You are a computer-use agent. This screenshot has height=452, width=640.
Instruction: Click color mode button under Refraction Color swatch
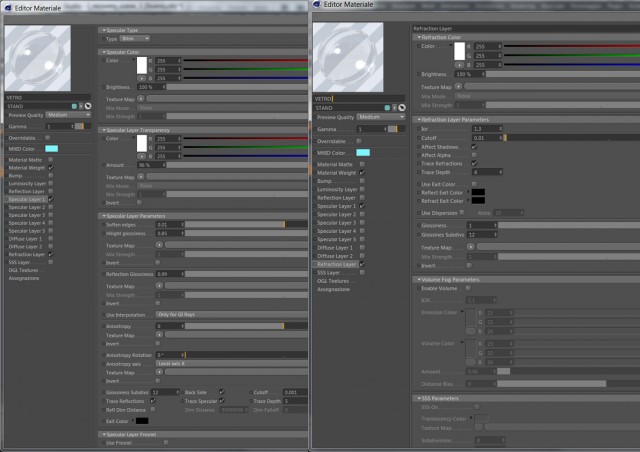459,65
